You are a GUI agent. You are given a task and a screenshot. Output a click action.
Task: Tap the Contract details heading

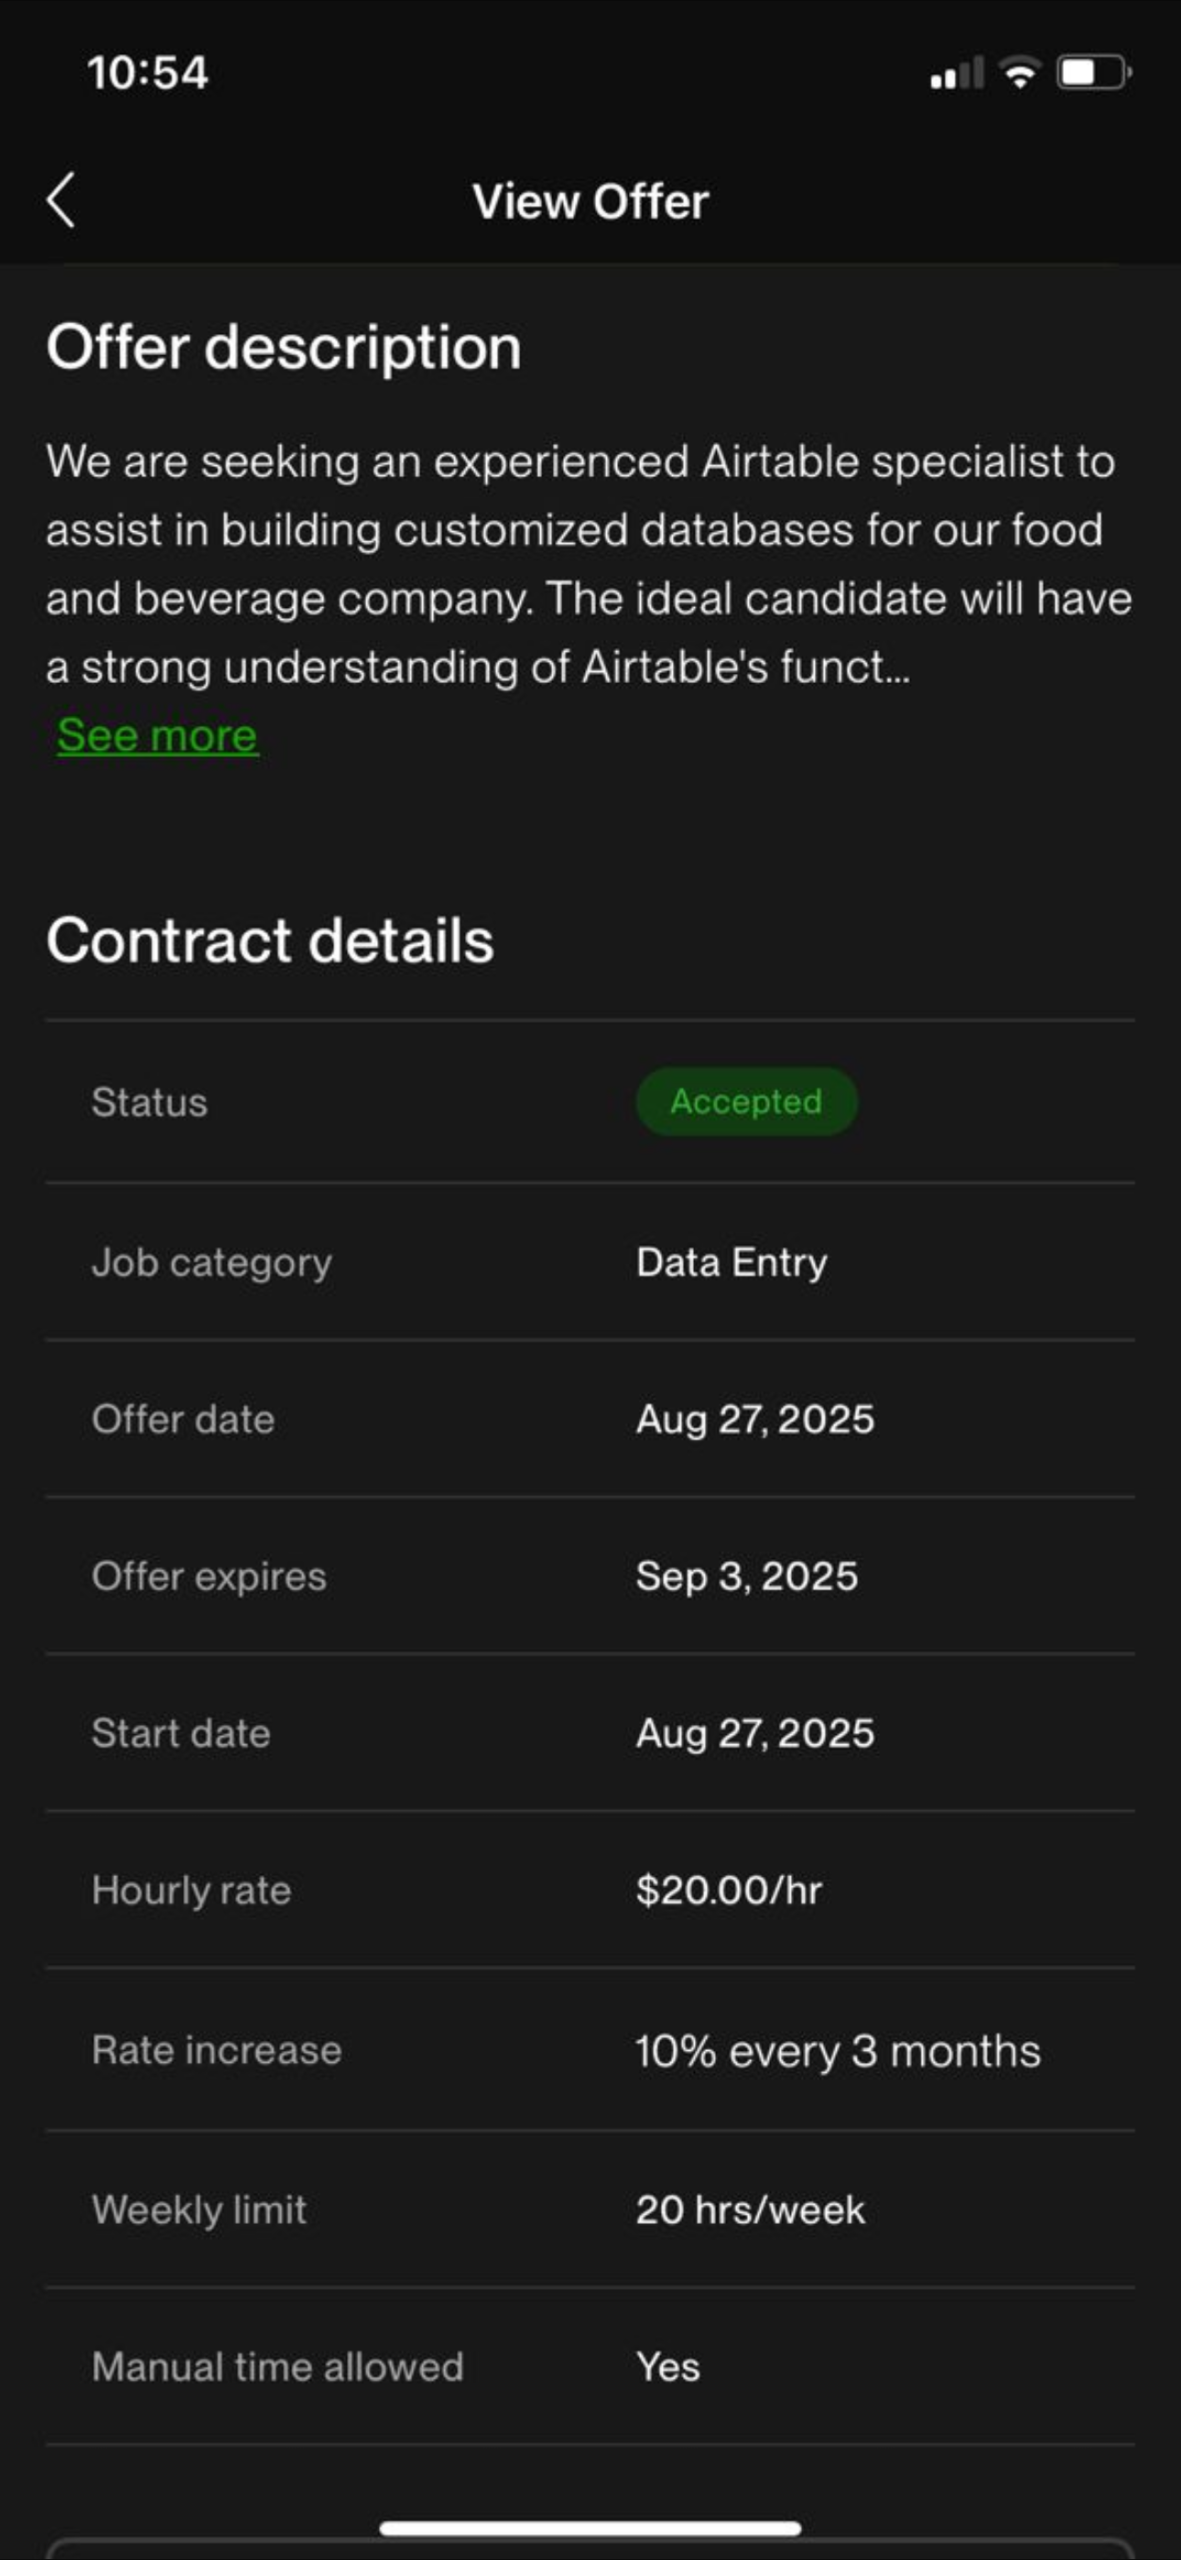[x=270, y=941]
